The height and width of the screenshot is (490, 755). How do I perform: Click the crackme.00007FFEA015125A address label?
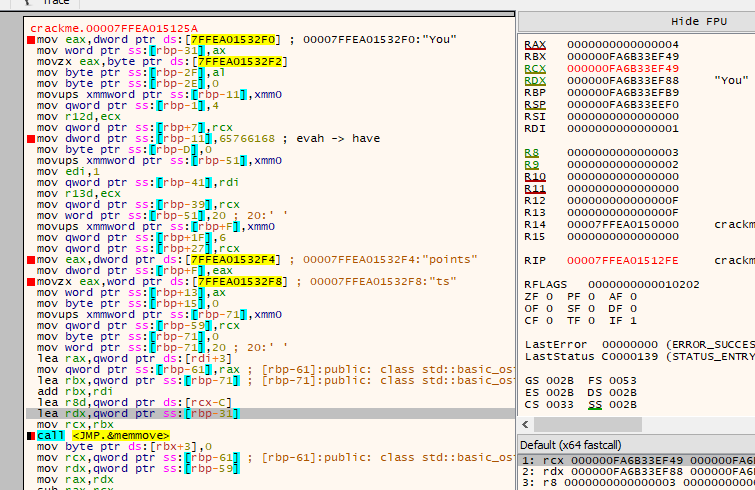pos(114,29)
